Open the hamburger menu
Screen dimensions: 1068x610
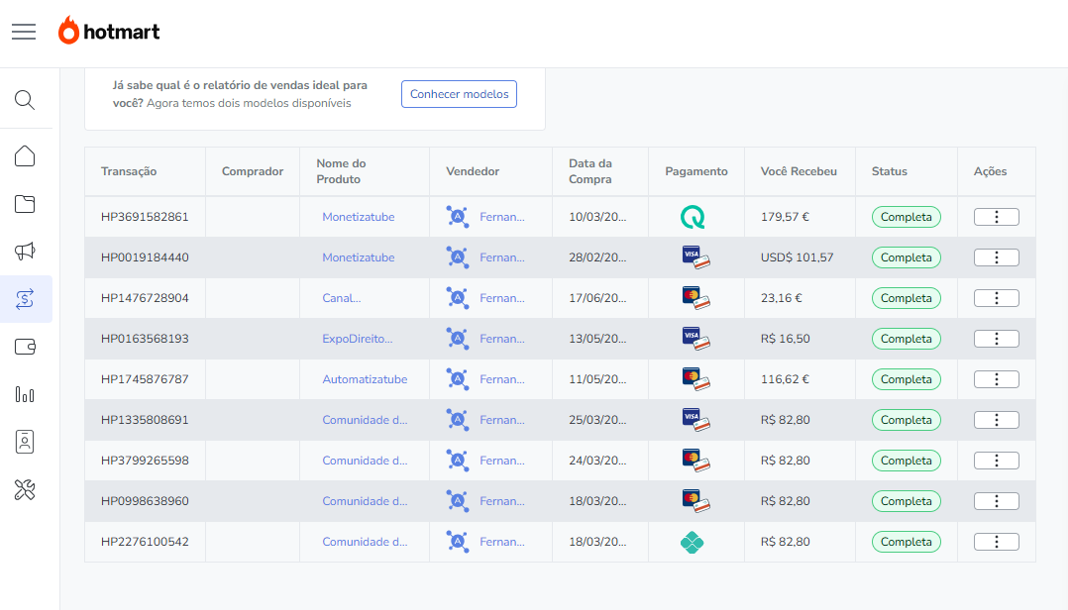click(24, 31)
